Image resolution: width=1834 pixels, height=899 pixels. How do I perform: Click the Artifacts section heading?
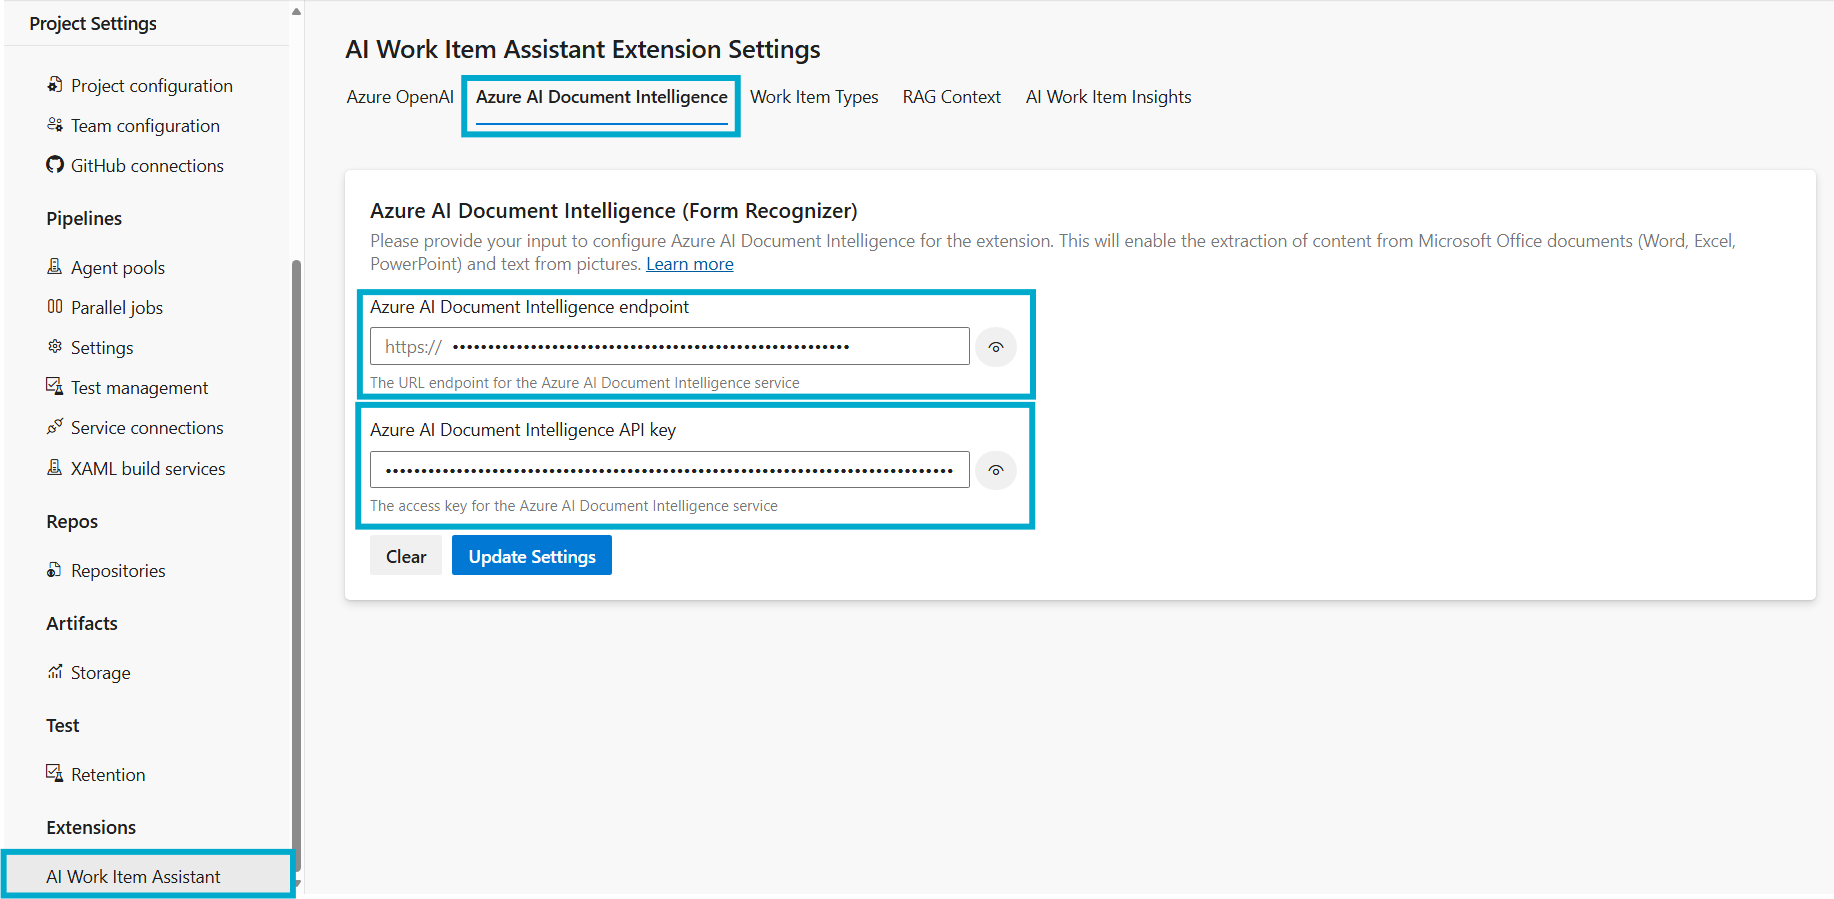coord(82,623)
